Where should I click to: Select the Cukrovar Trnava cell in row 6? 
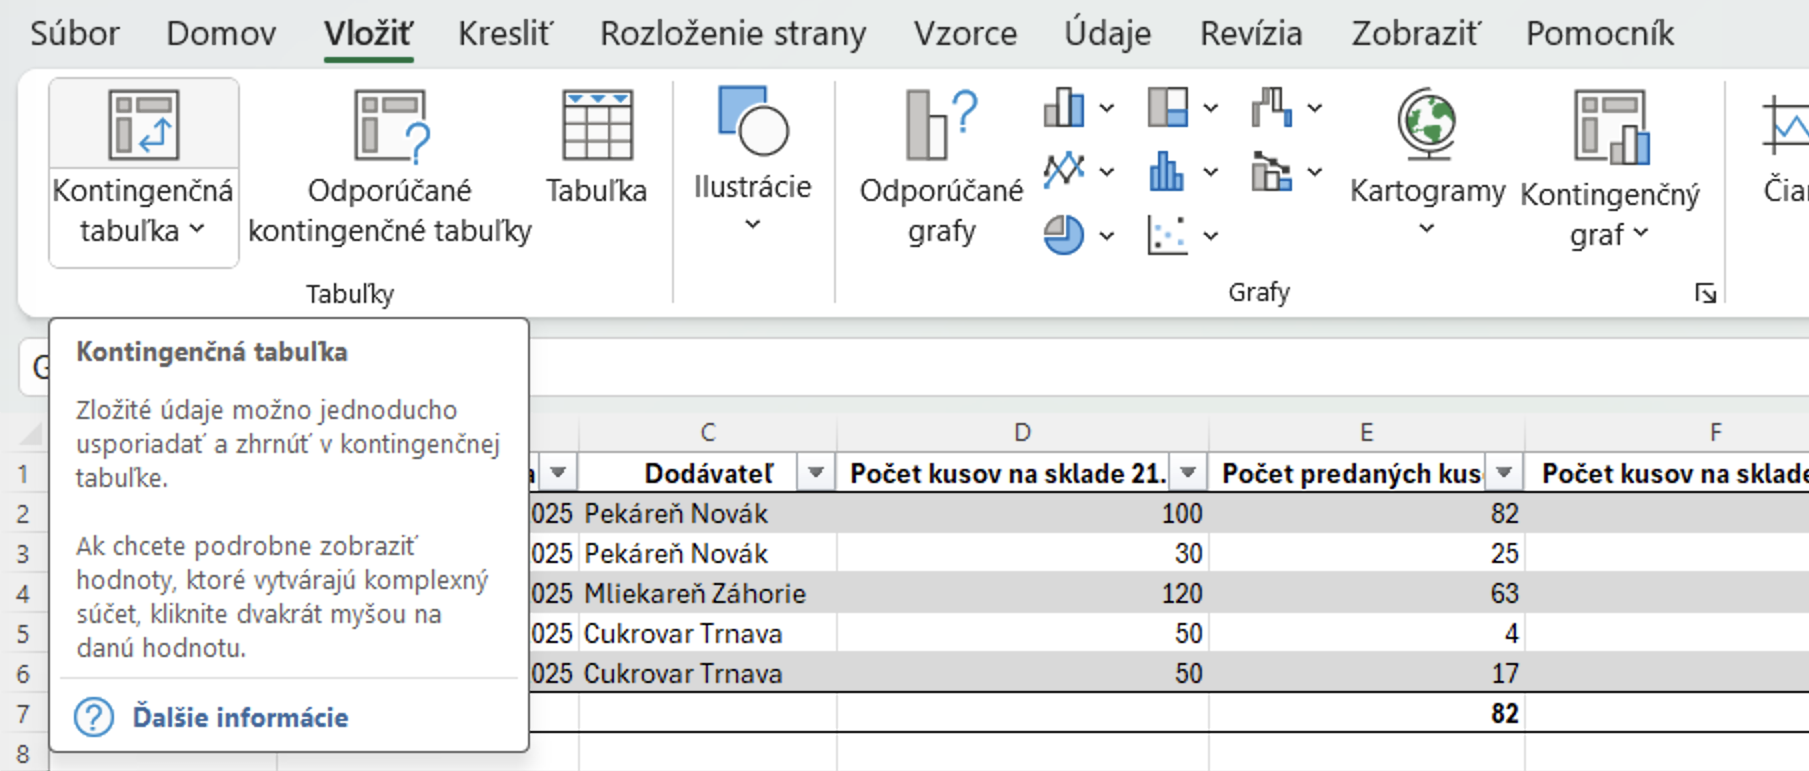(708, 673)
